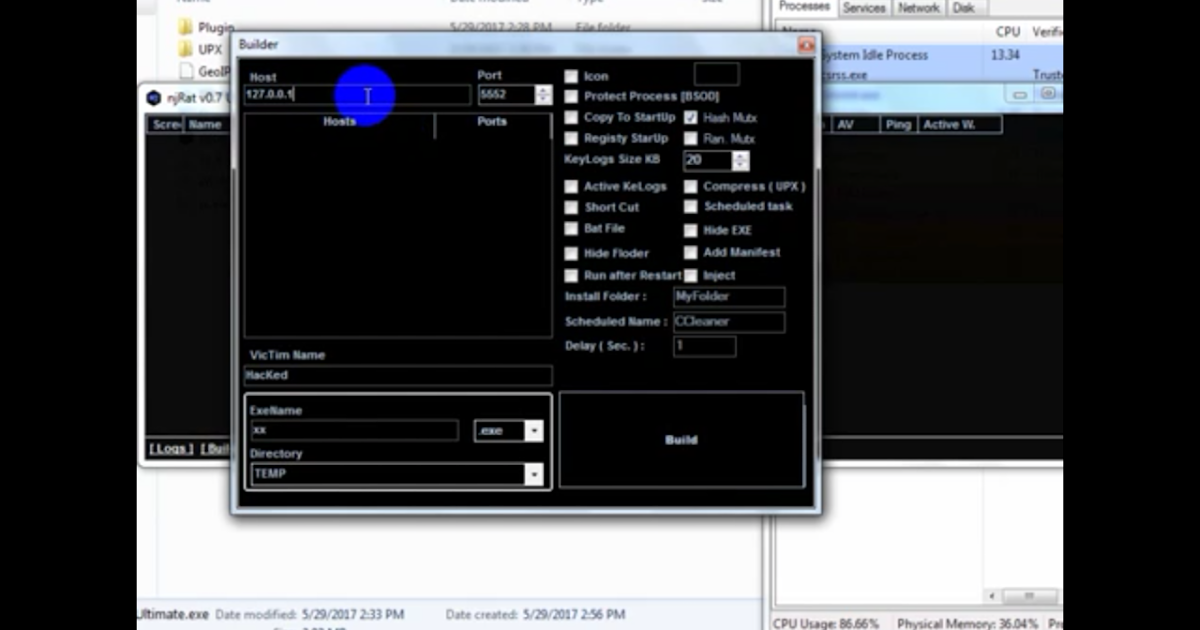Click the [Logs] link in njRat window
This screenshot has width=1200, height=630.
[171, 449]
